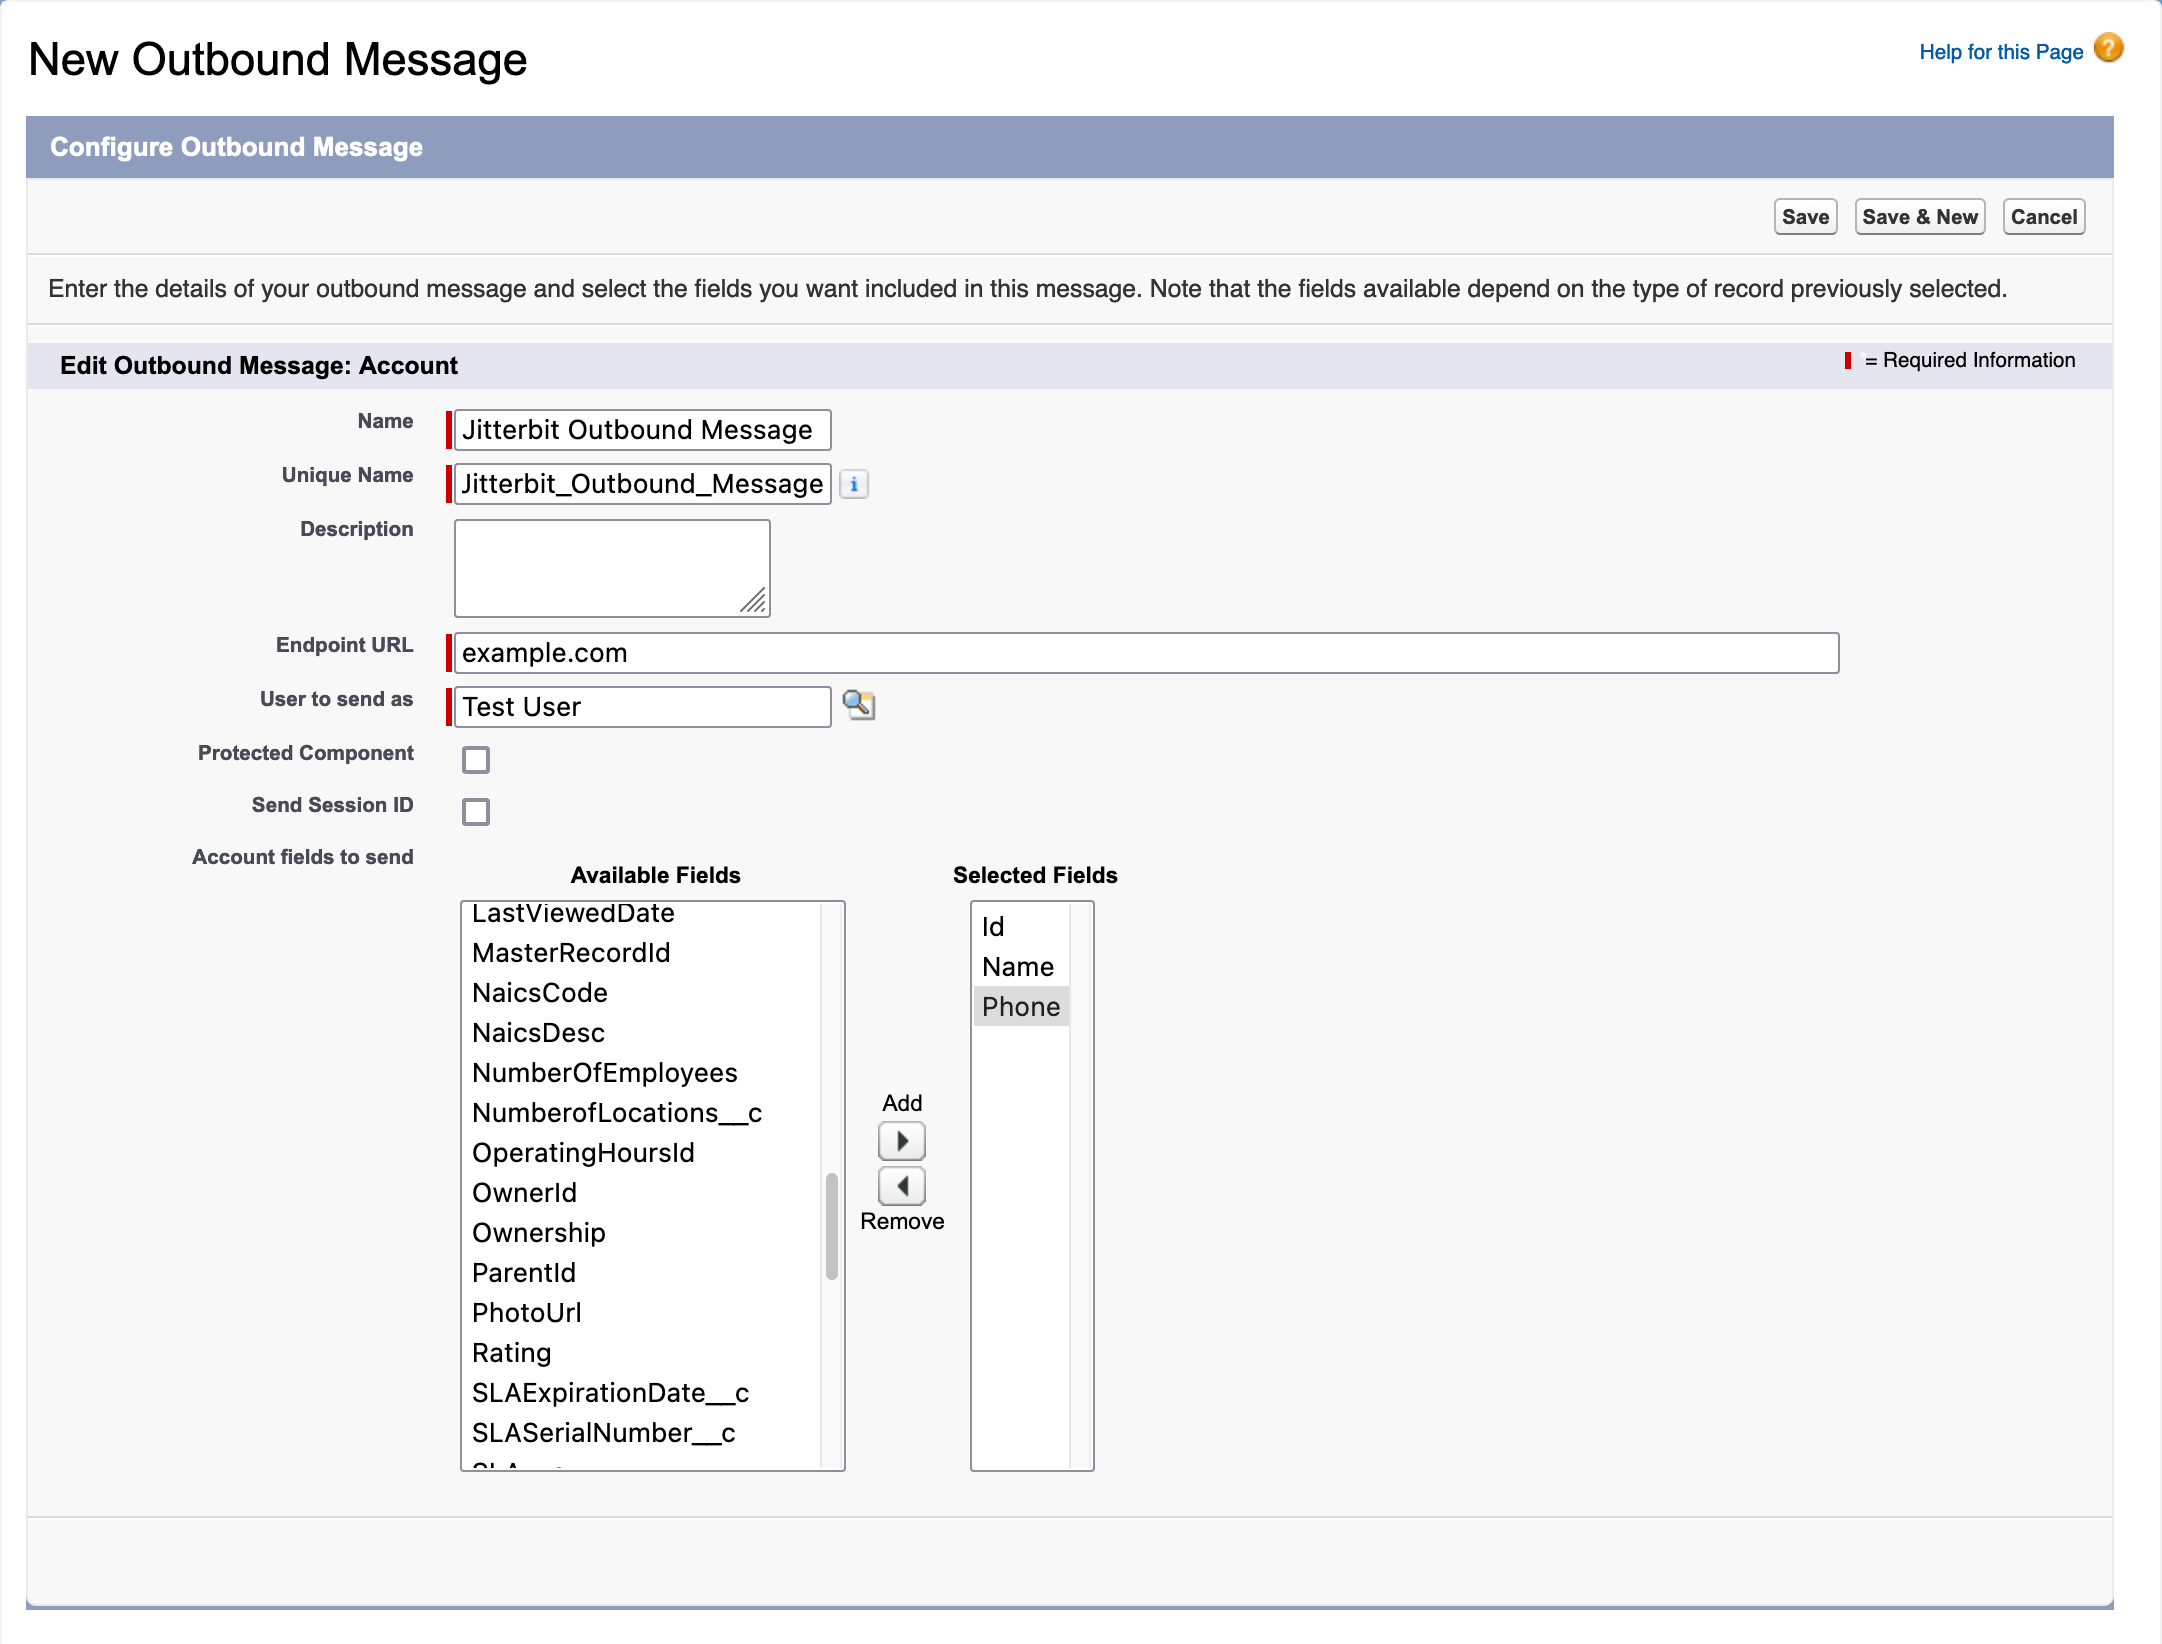The image size is (2162, 1644).
Task: Click the Save & New button
Action: (x=1918, y=216)
